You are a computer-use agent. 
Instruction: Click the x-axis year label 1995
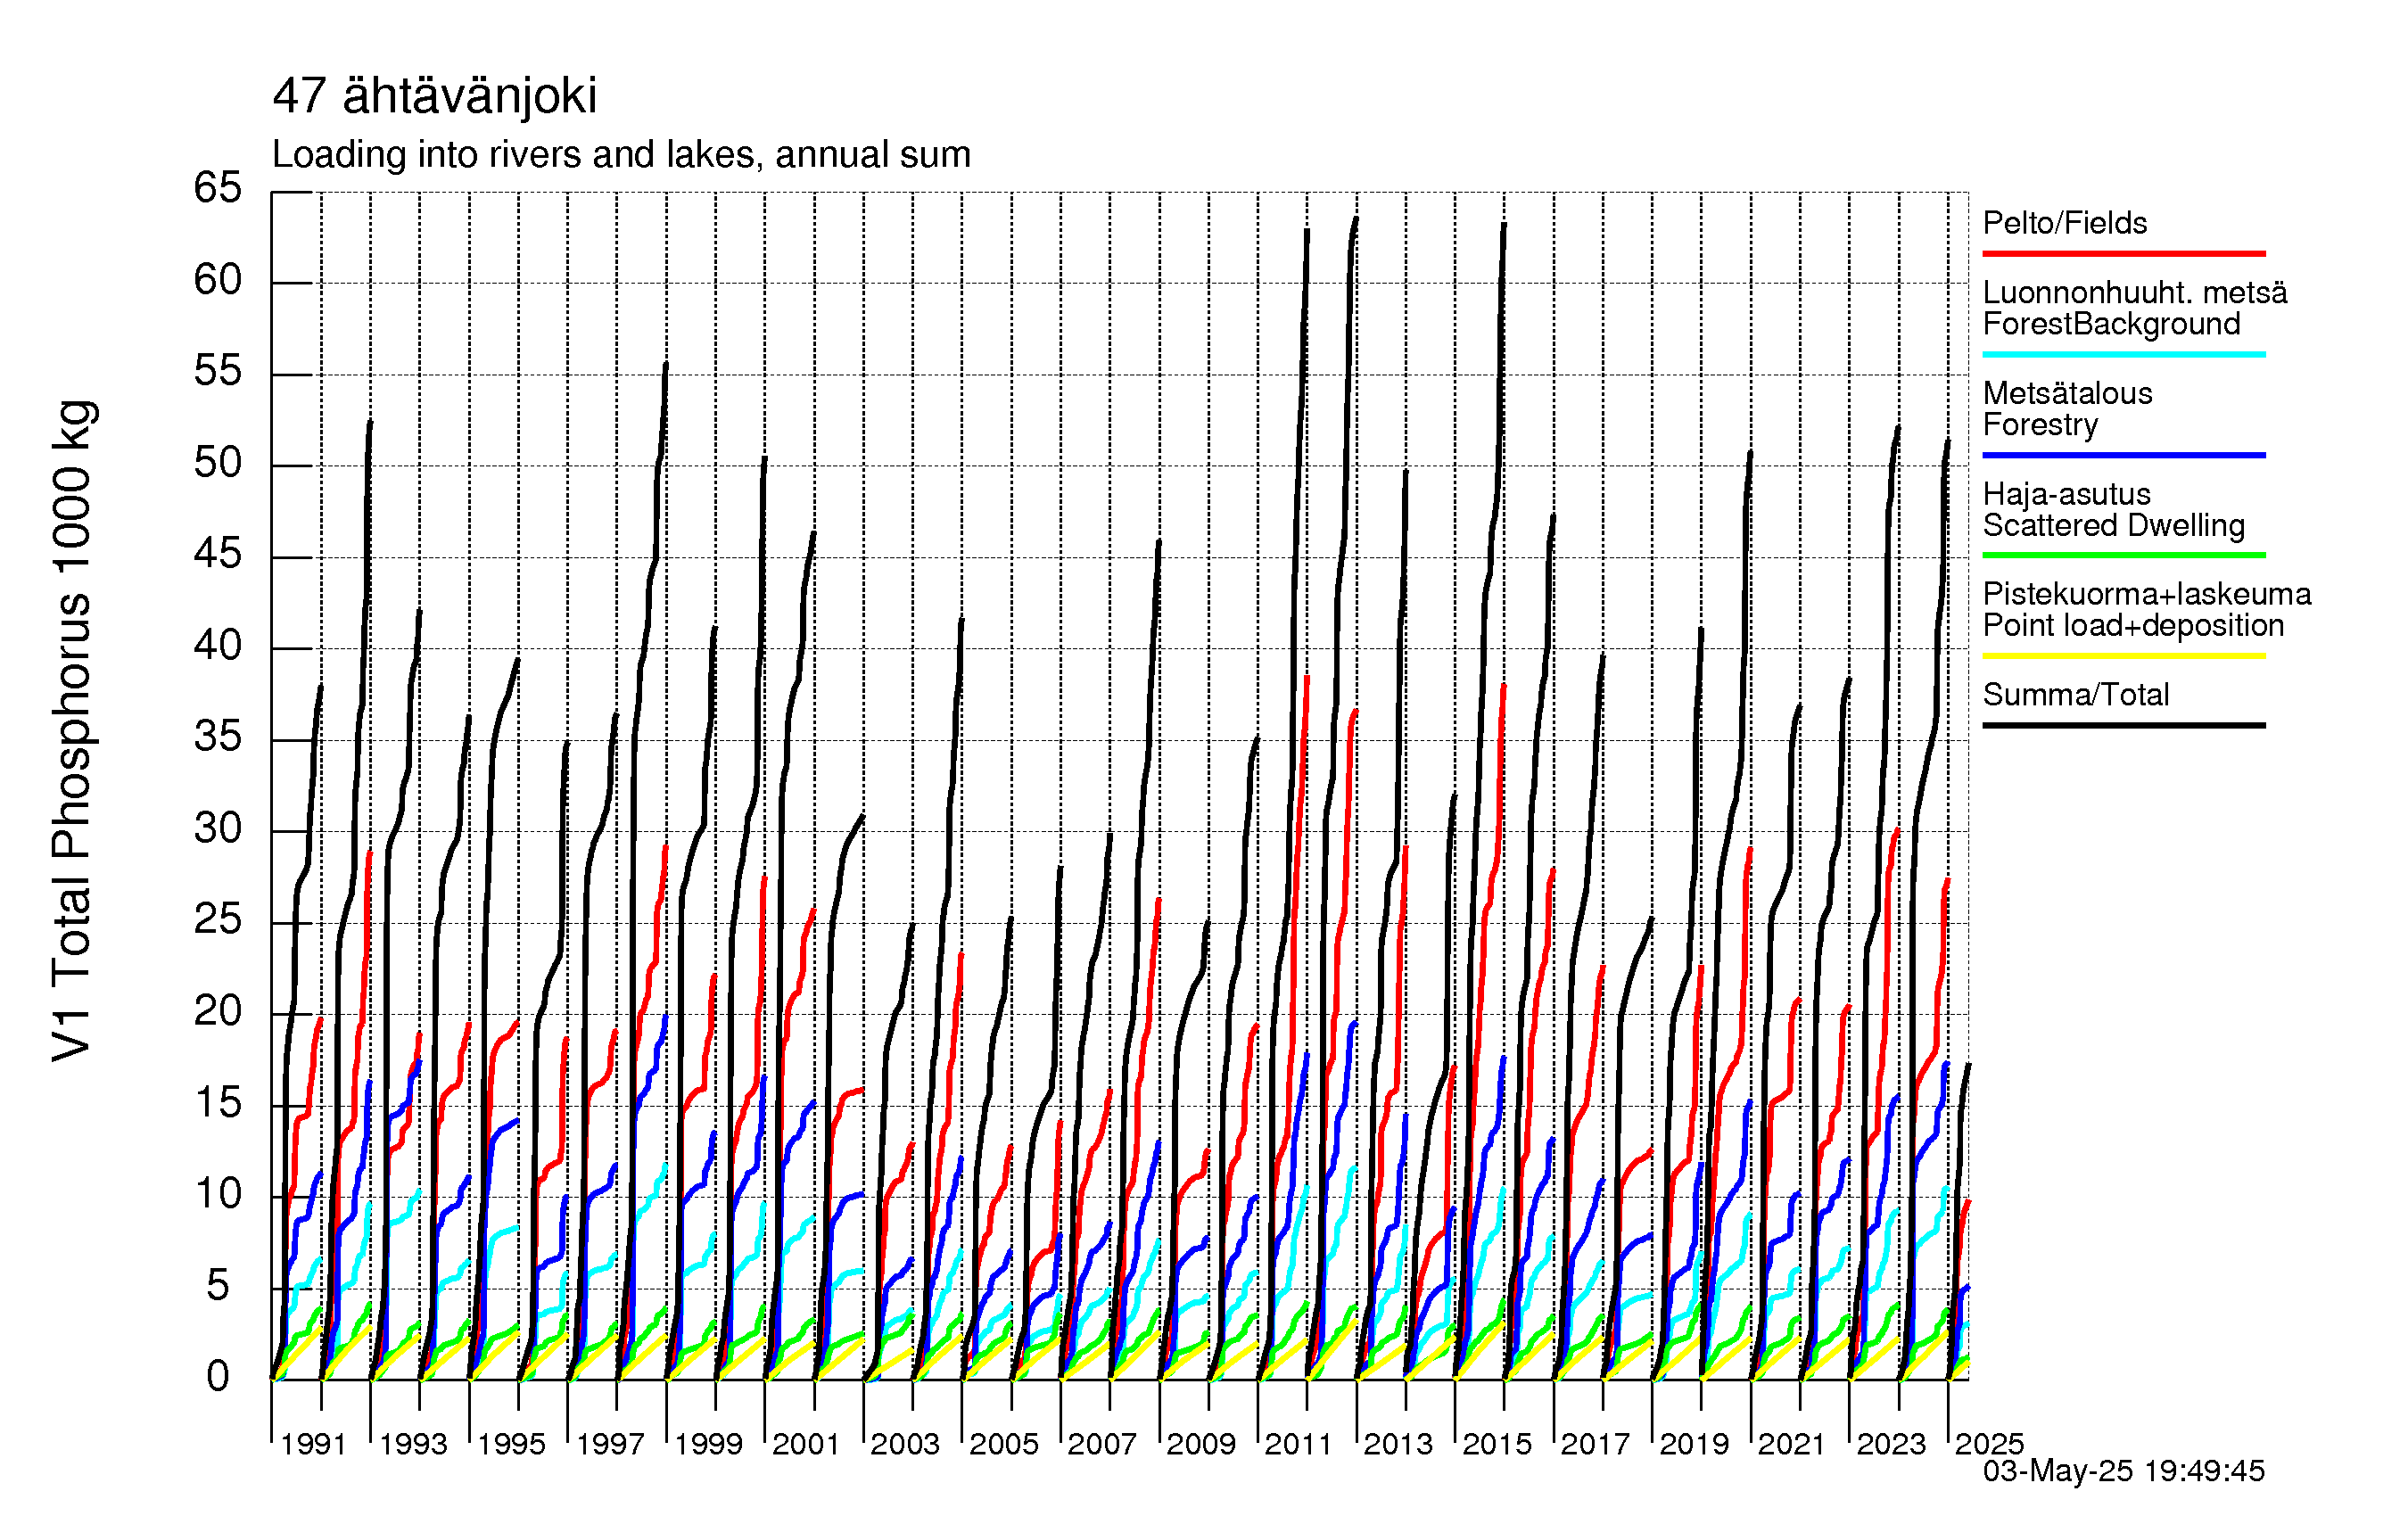coord(511,1444)
